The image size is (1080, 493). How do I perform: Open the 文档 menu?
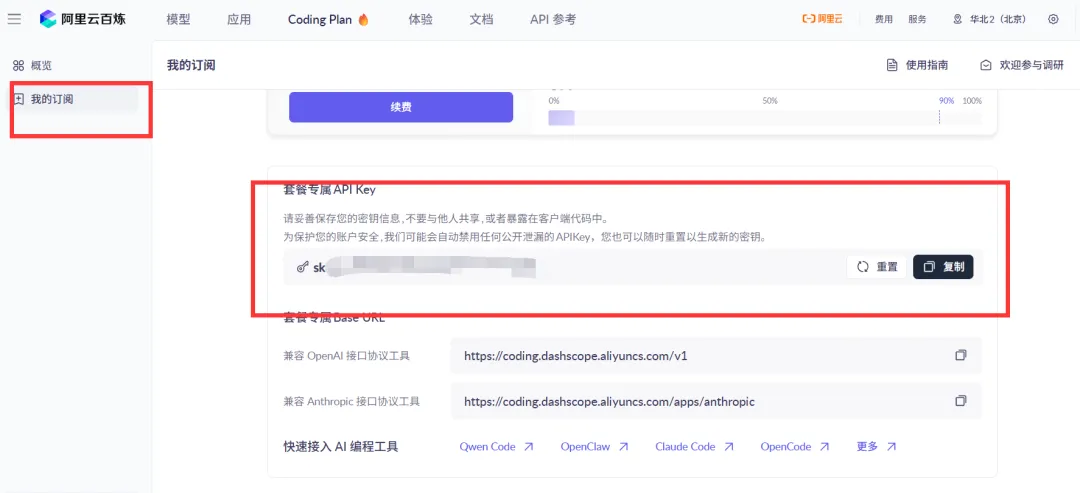[481, 19]
